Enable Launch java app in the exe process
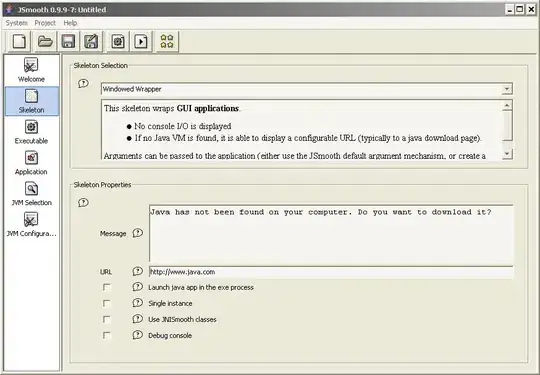The height and width of the screenshot is (375, 540). 107,287
